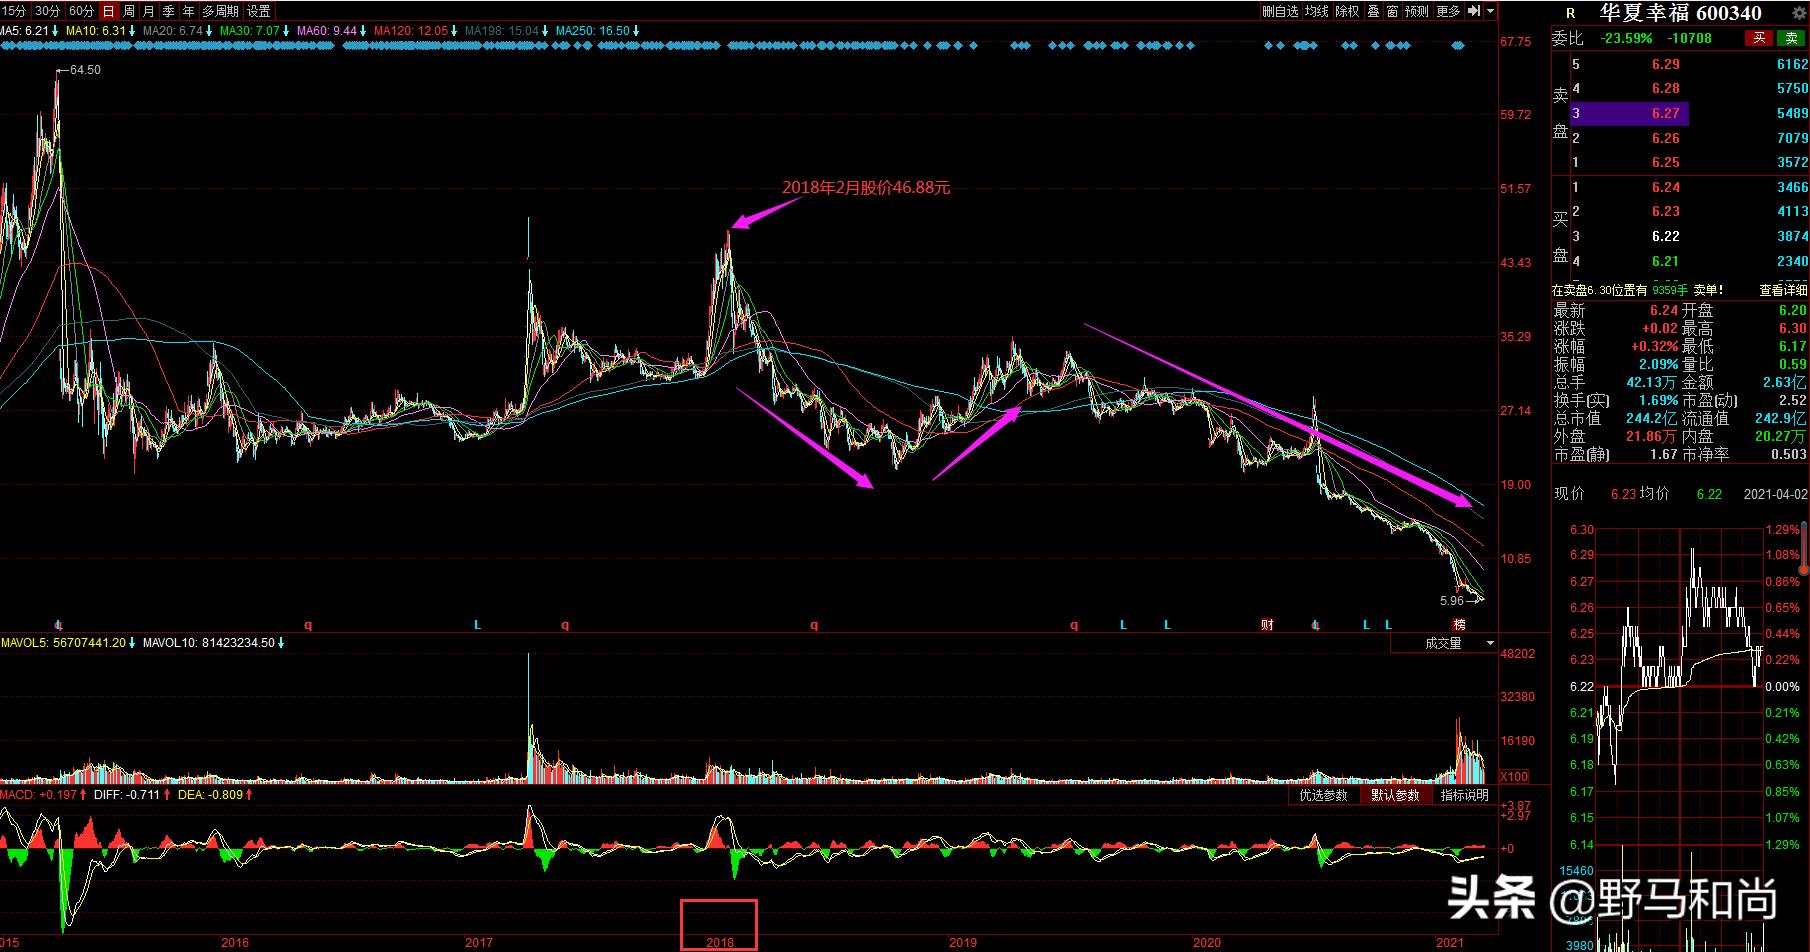Viewport: 1810px width, 952px height.
Task: Click the MA250 arrow next to 16.50
Action: point(636,31)
